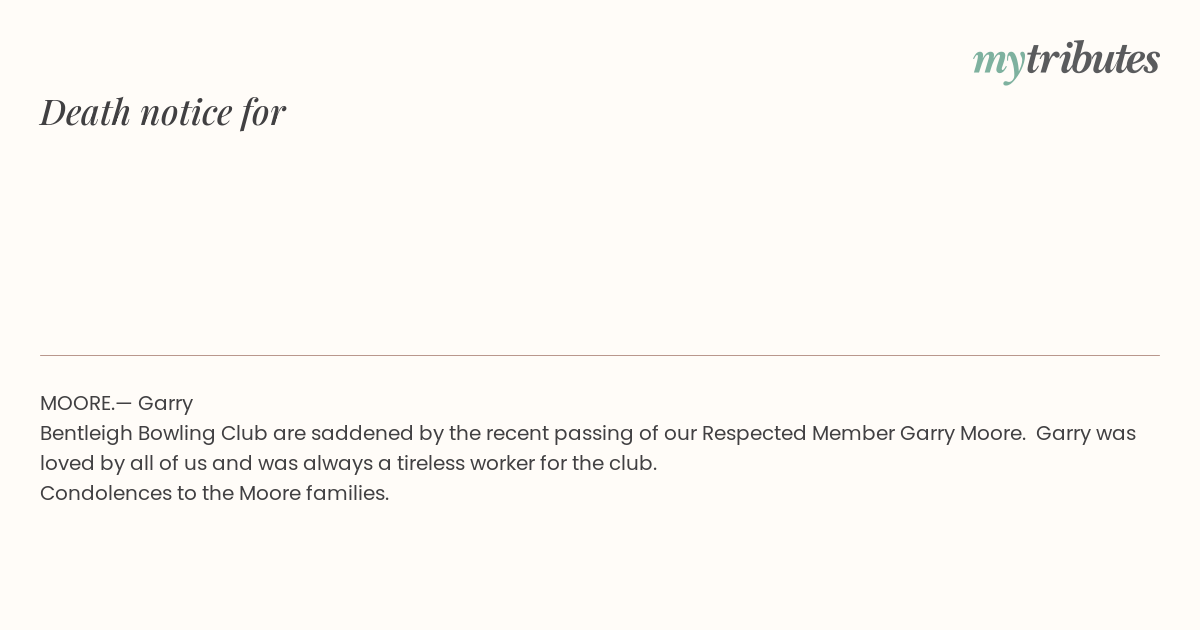Click the green "my" part of the logo
The width and height of the screenshot is (1200, 630).
pos(998,63)
